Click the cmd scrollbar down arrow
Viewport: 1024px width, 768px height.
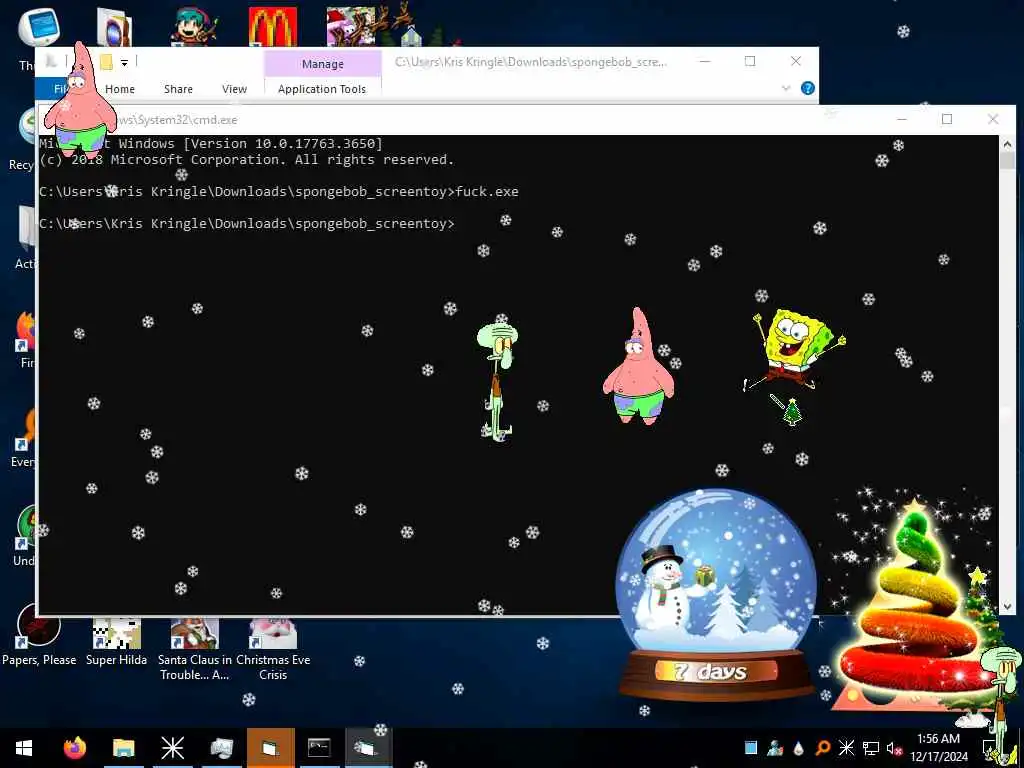tap(1007, 607)
